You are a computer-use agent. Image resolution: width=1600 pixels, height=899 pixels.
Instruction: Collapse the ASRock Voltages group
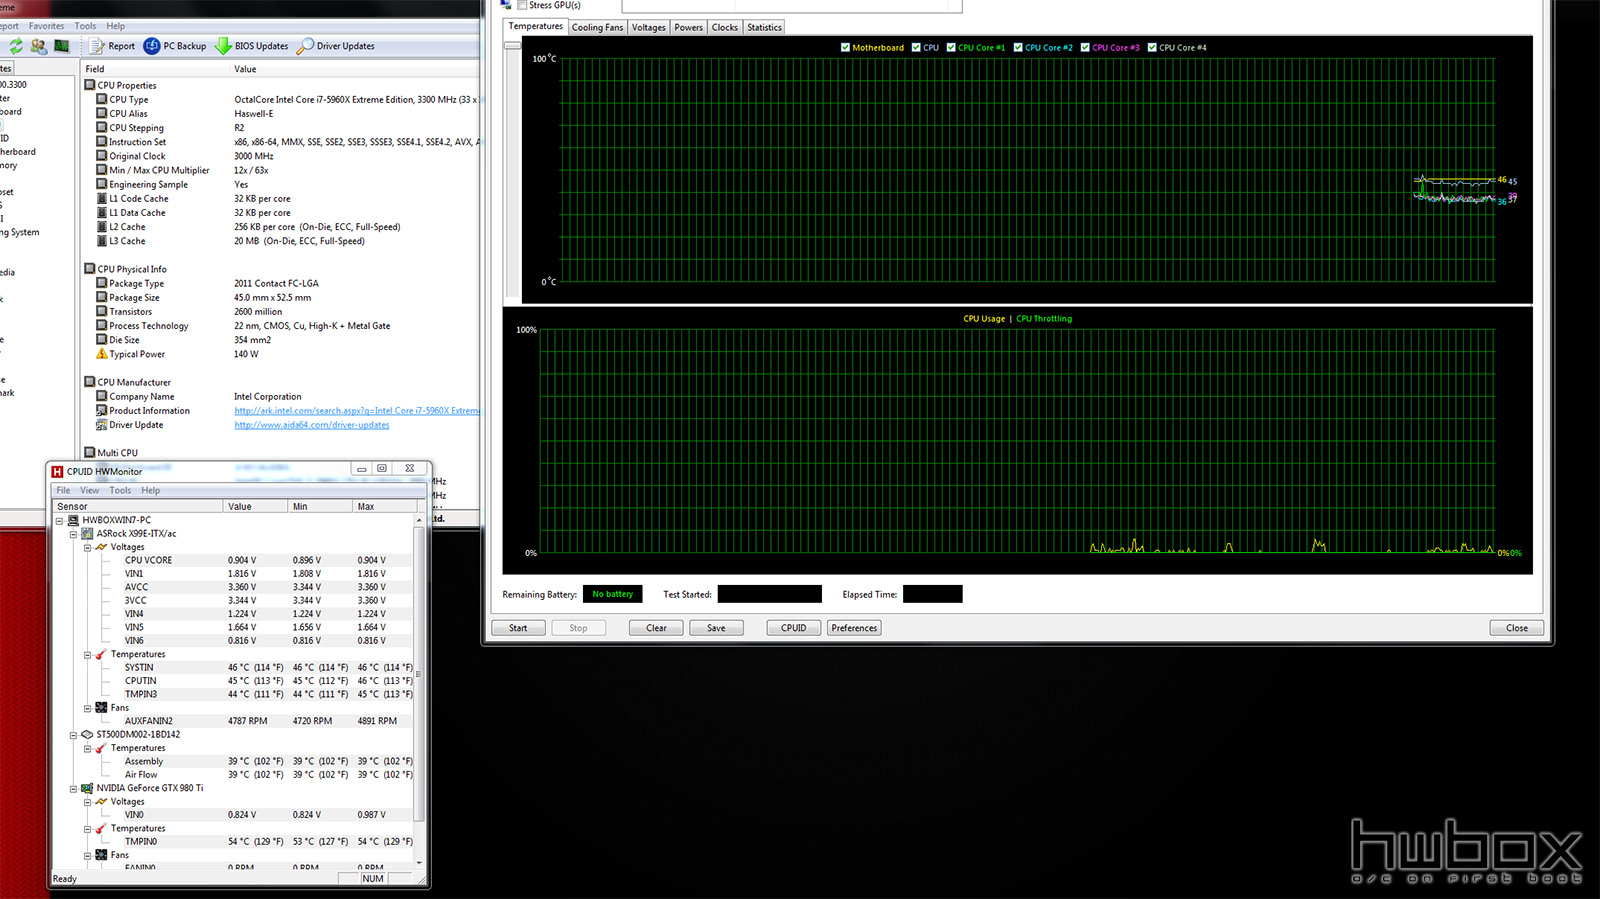click(x=87, y=548)
